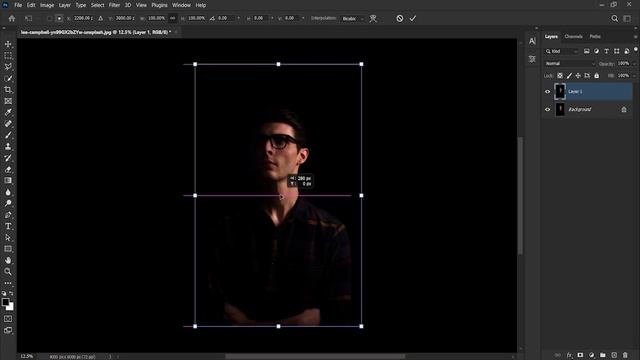
Task: Switch to warp mode icon
Action: click(373, 18)
